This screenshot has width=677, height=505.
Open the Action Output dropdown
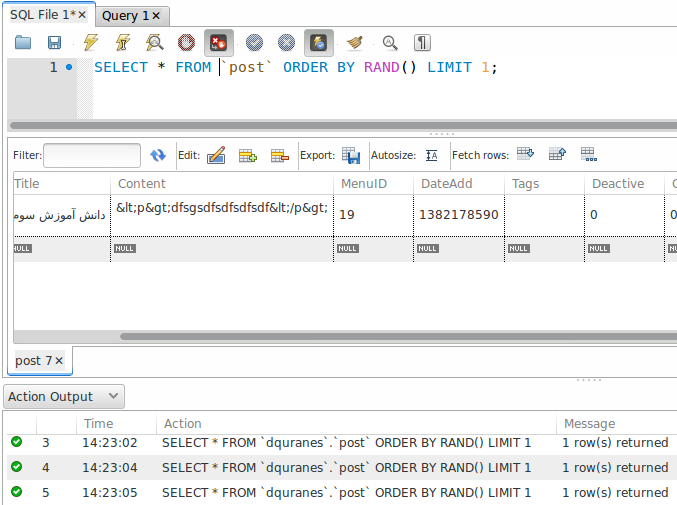point(64,397)
